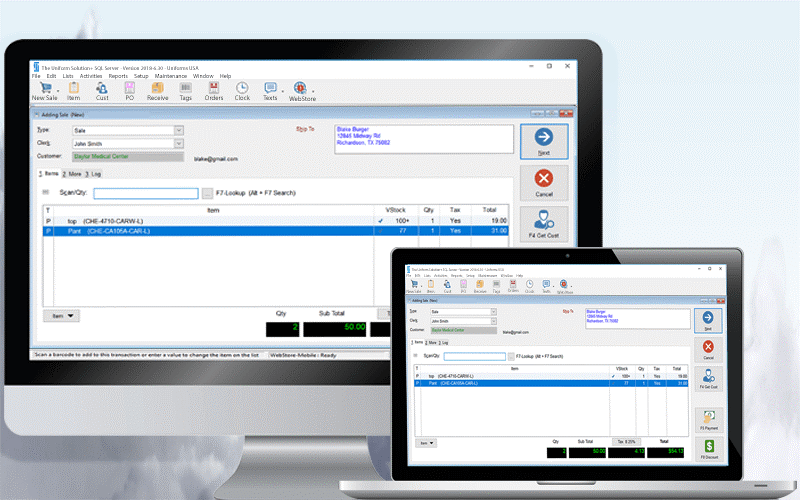Click the red Cancel button on large monitor
The width and height of the screenshot is (800, 500).
point(544,183)
